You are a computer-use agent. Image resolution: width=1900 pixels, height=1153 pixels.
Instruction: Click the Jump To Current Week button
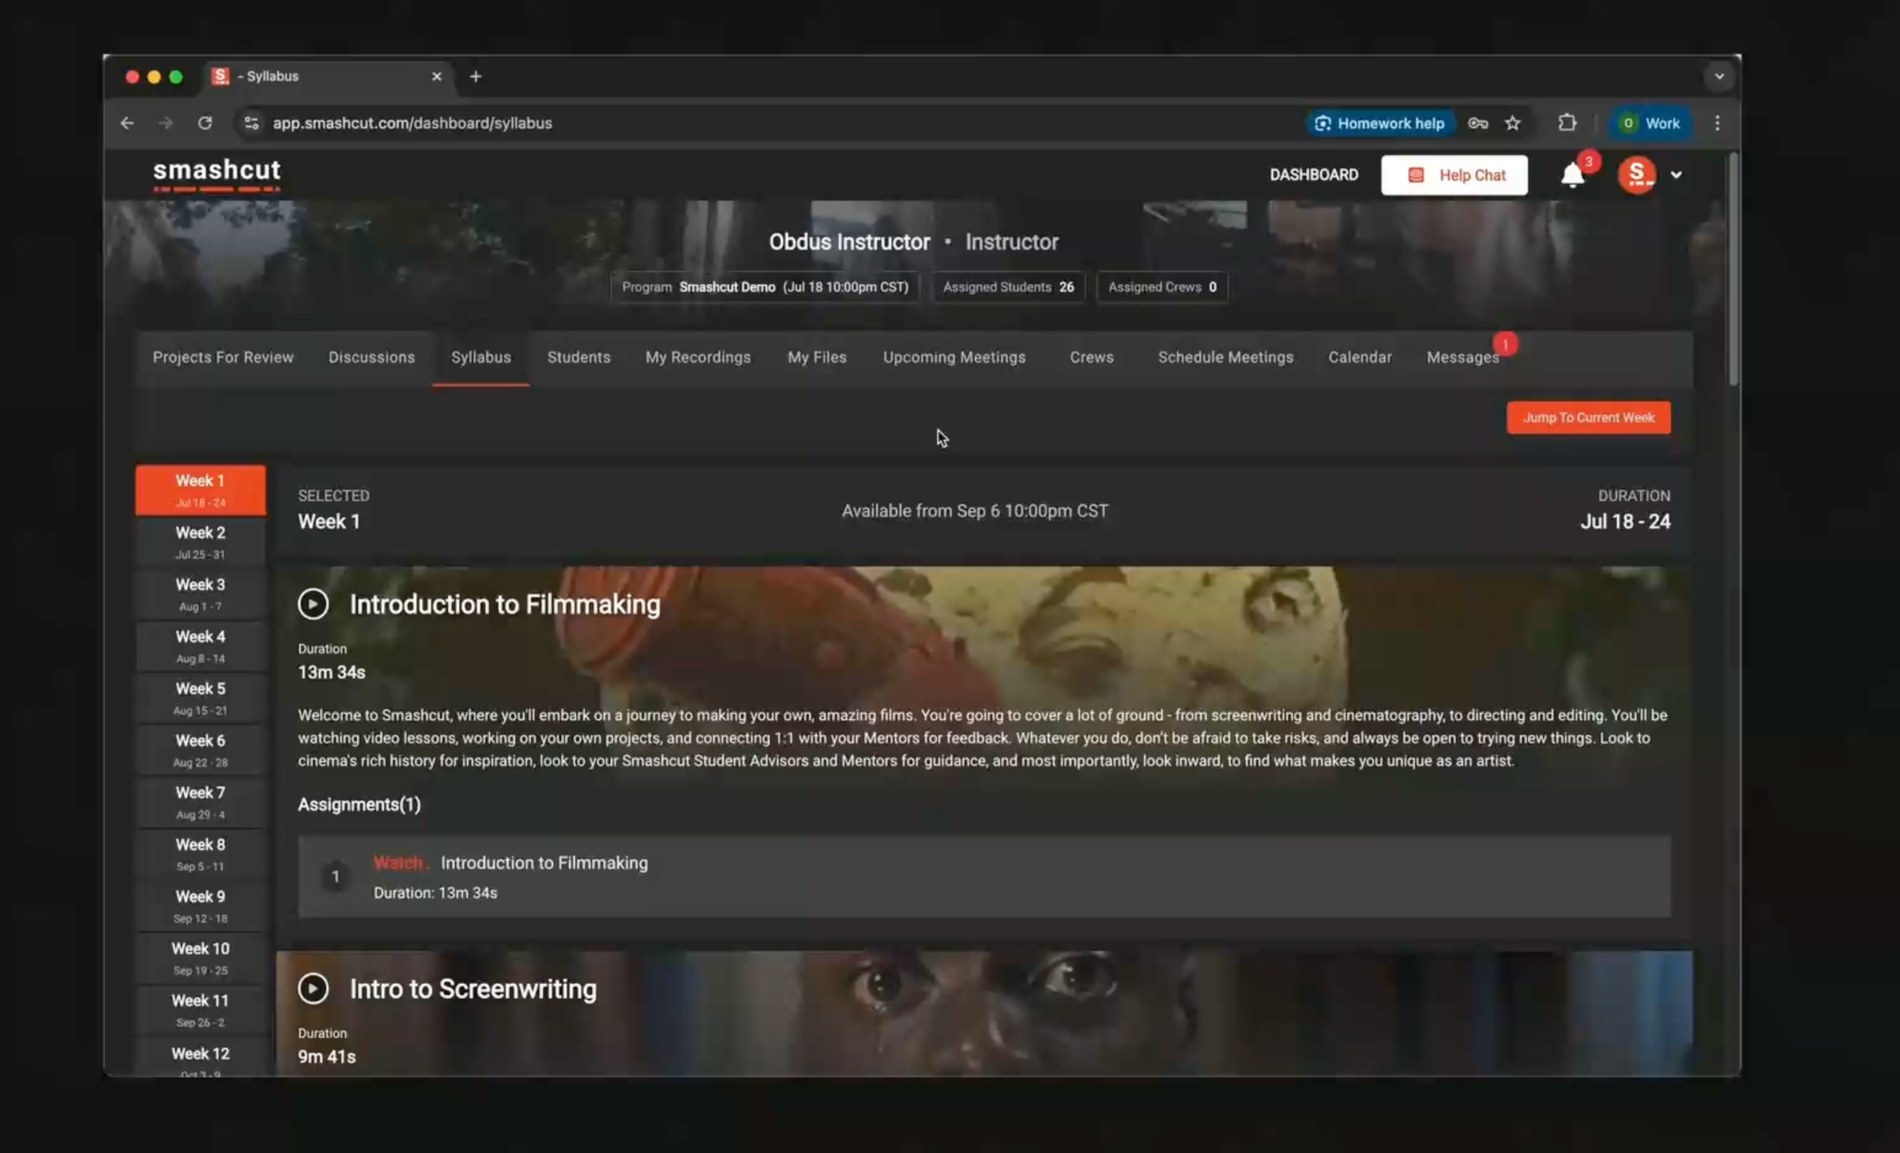(x=1588, y=418)
